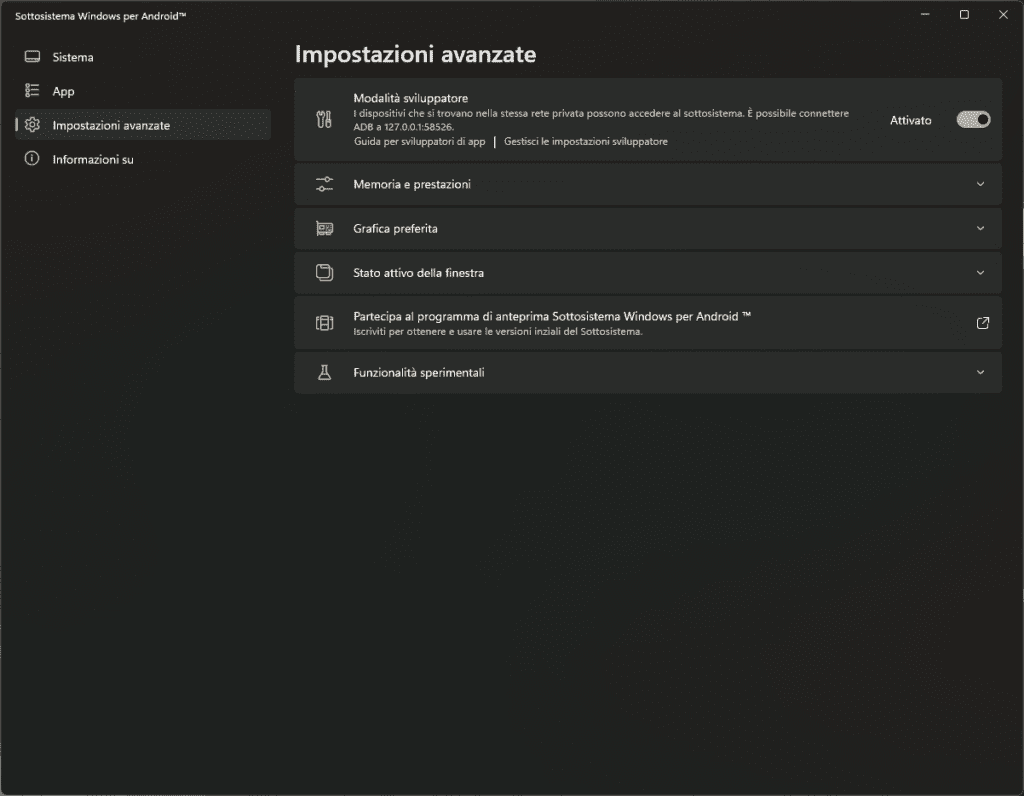
Task: Click the Informazioni su info icon
Action: point(32,159)
